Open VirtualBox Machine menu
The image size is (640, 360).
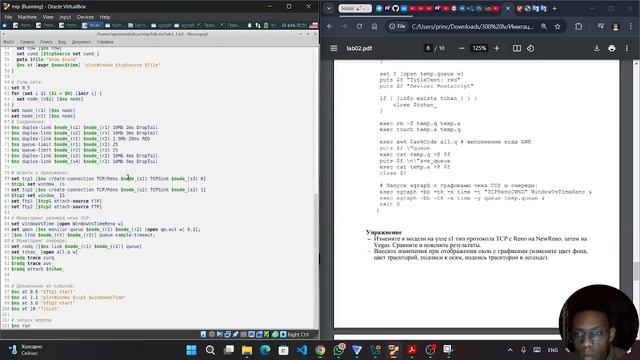27,17
